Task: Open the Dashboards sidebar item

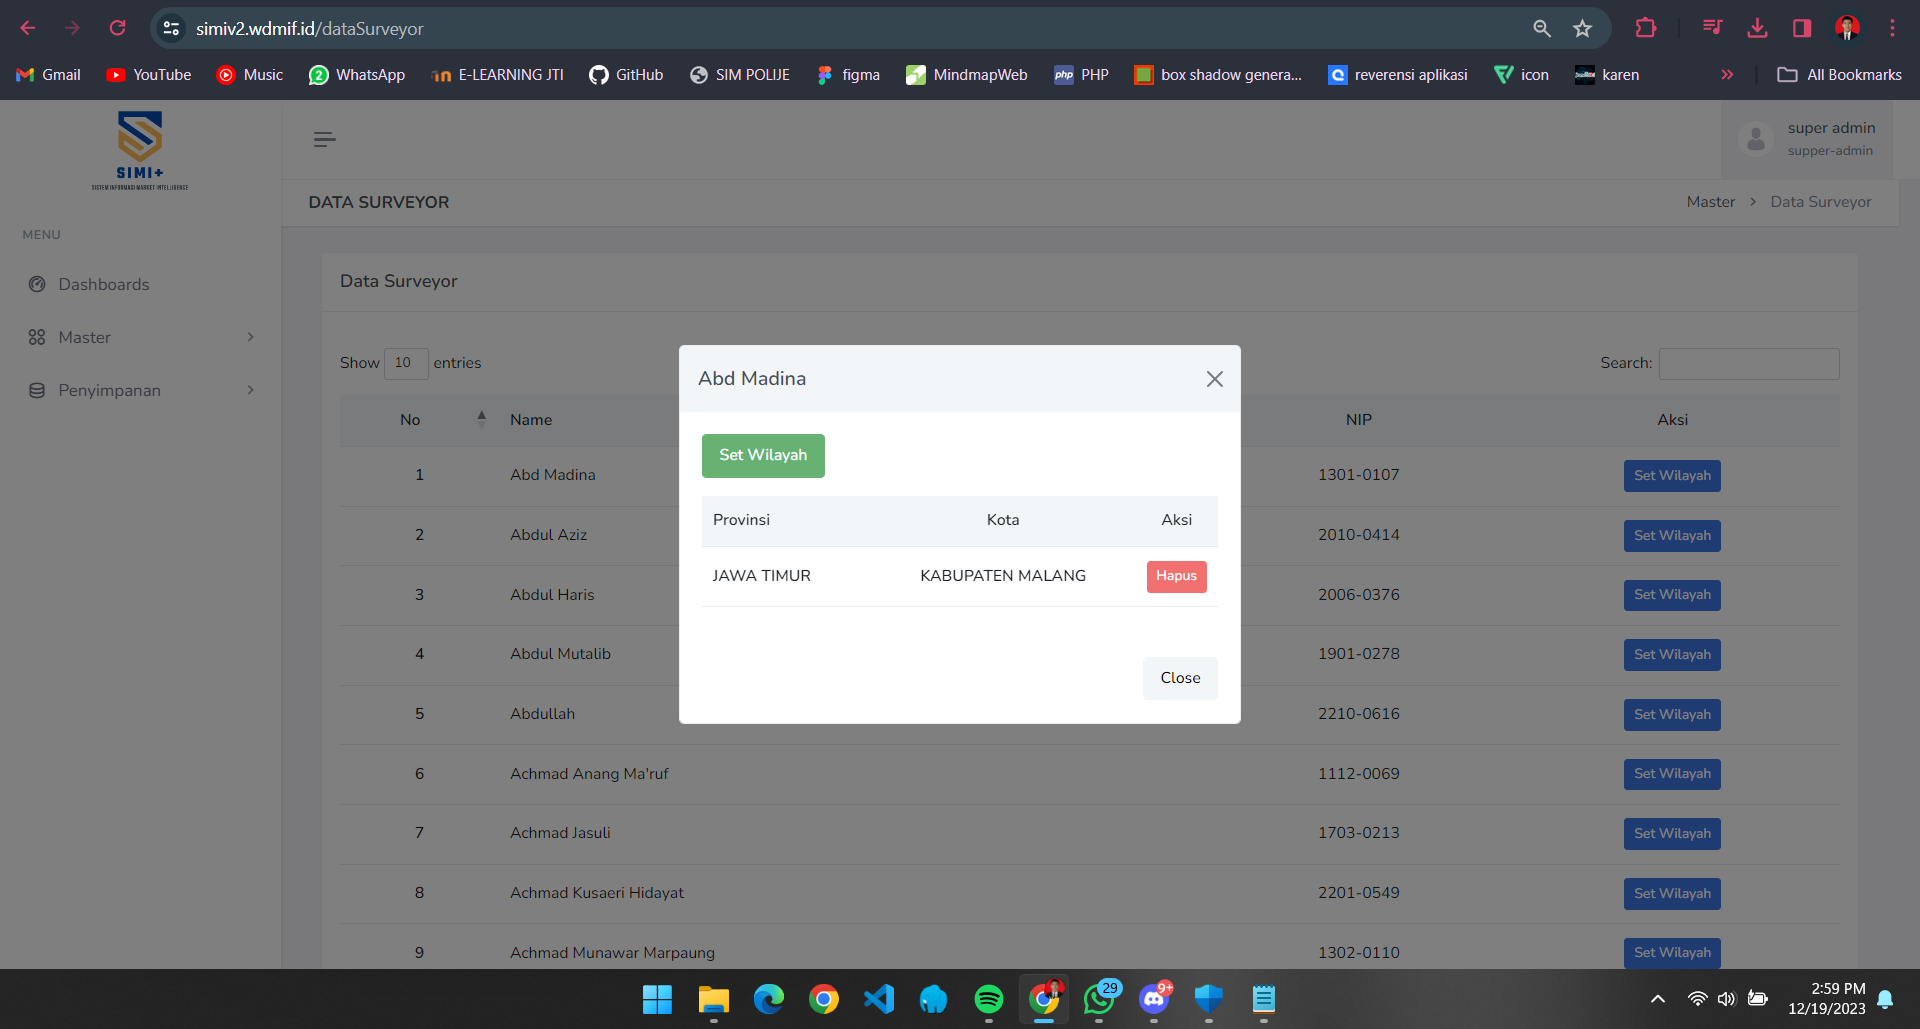Action: 103,285
